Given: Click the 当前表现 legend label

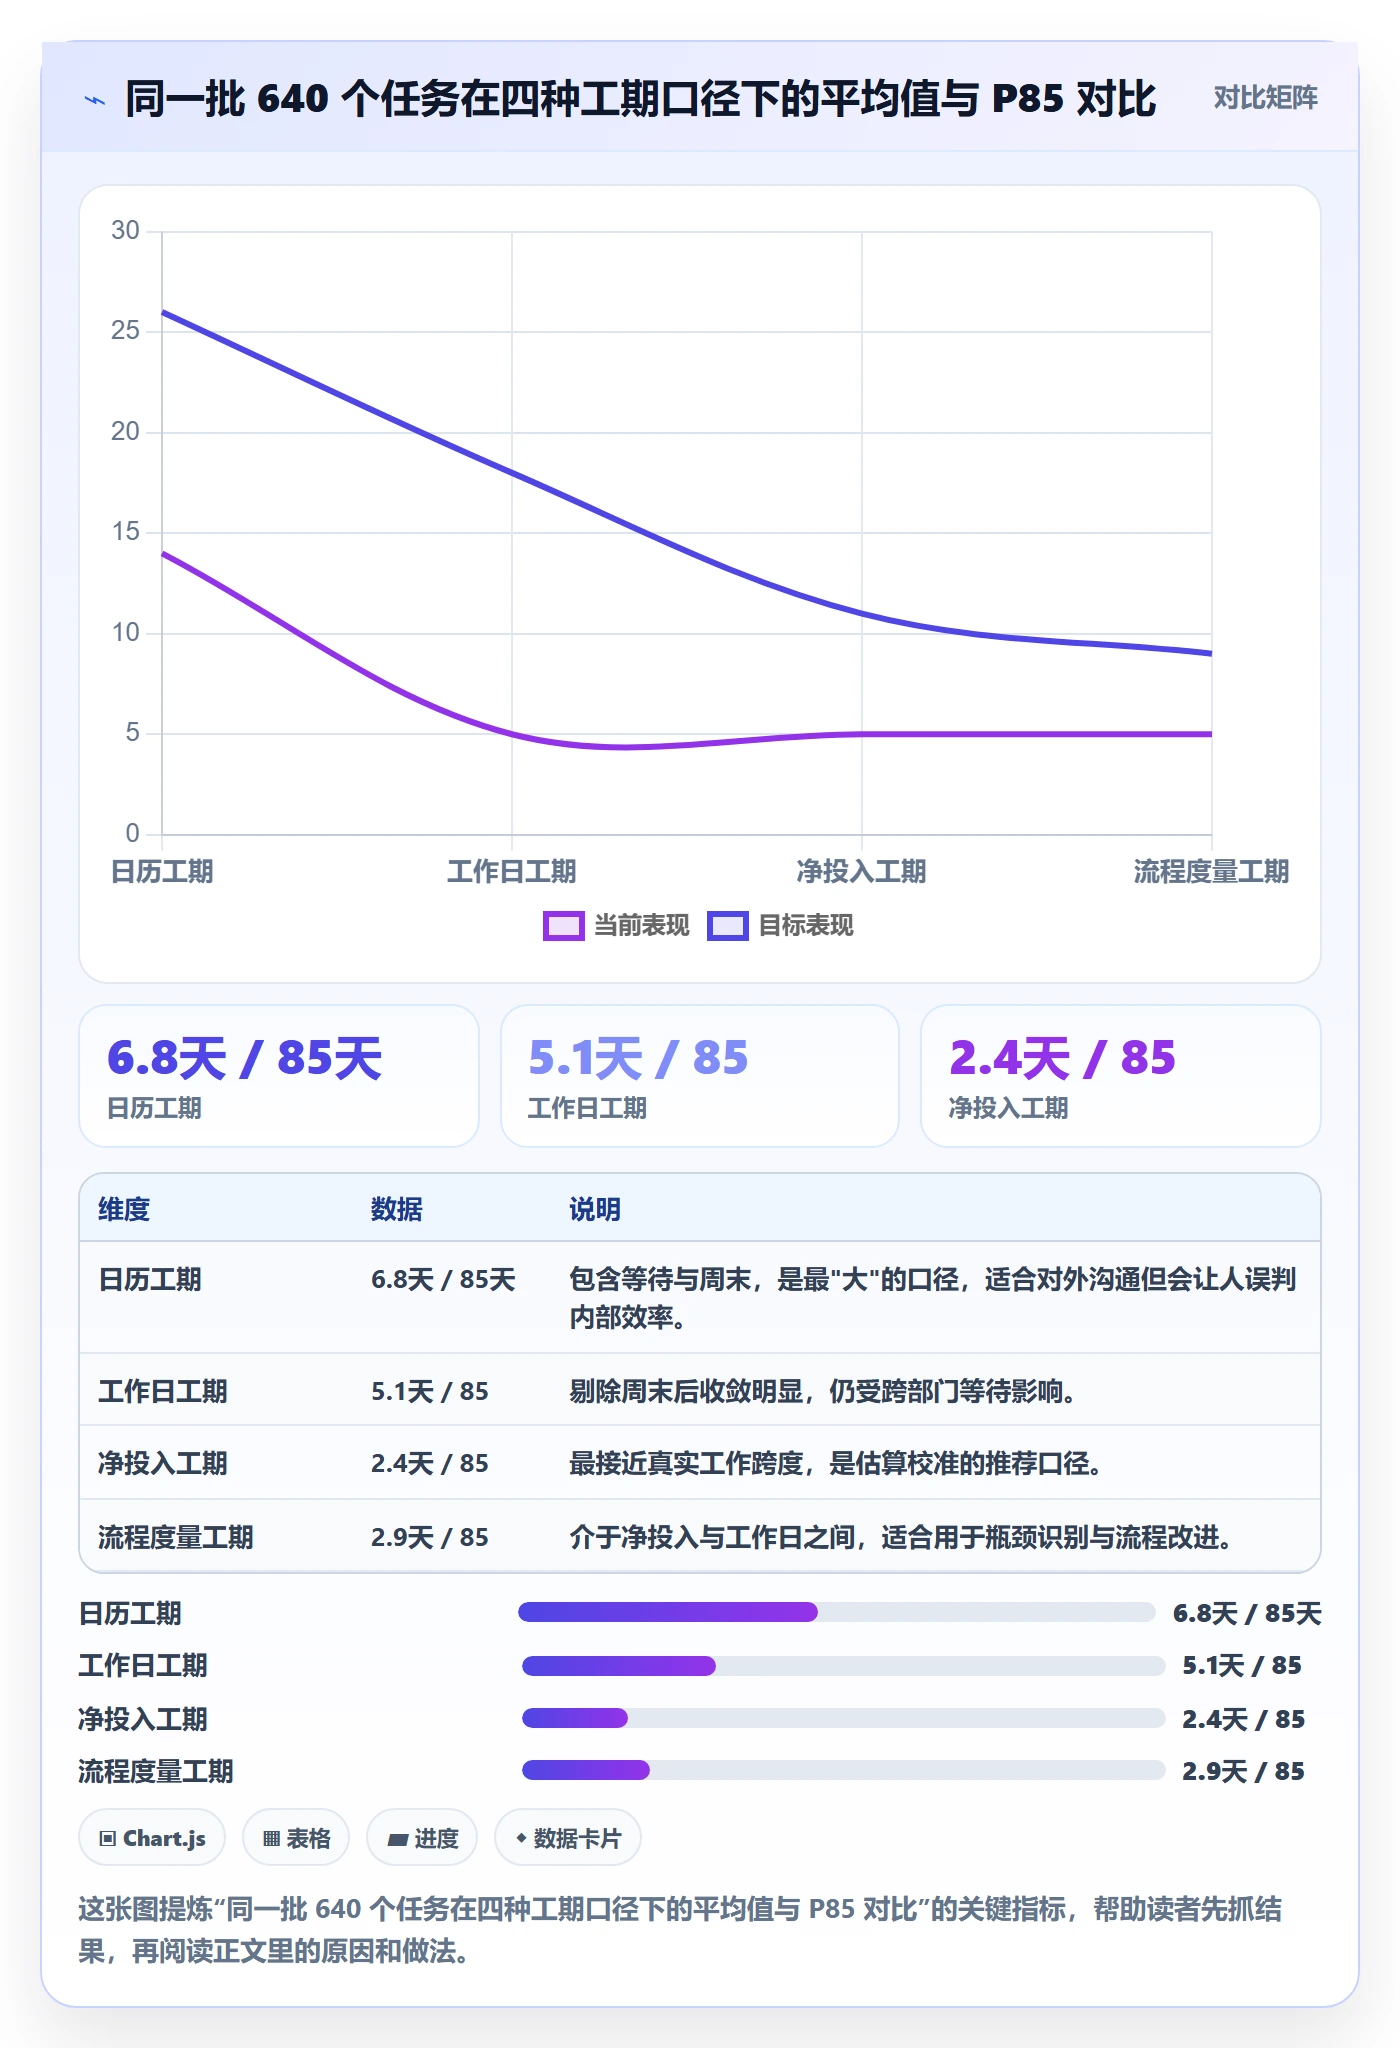Looking at the screenshot, I should 642,926.
